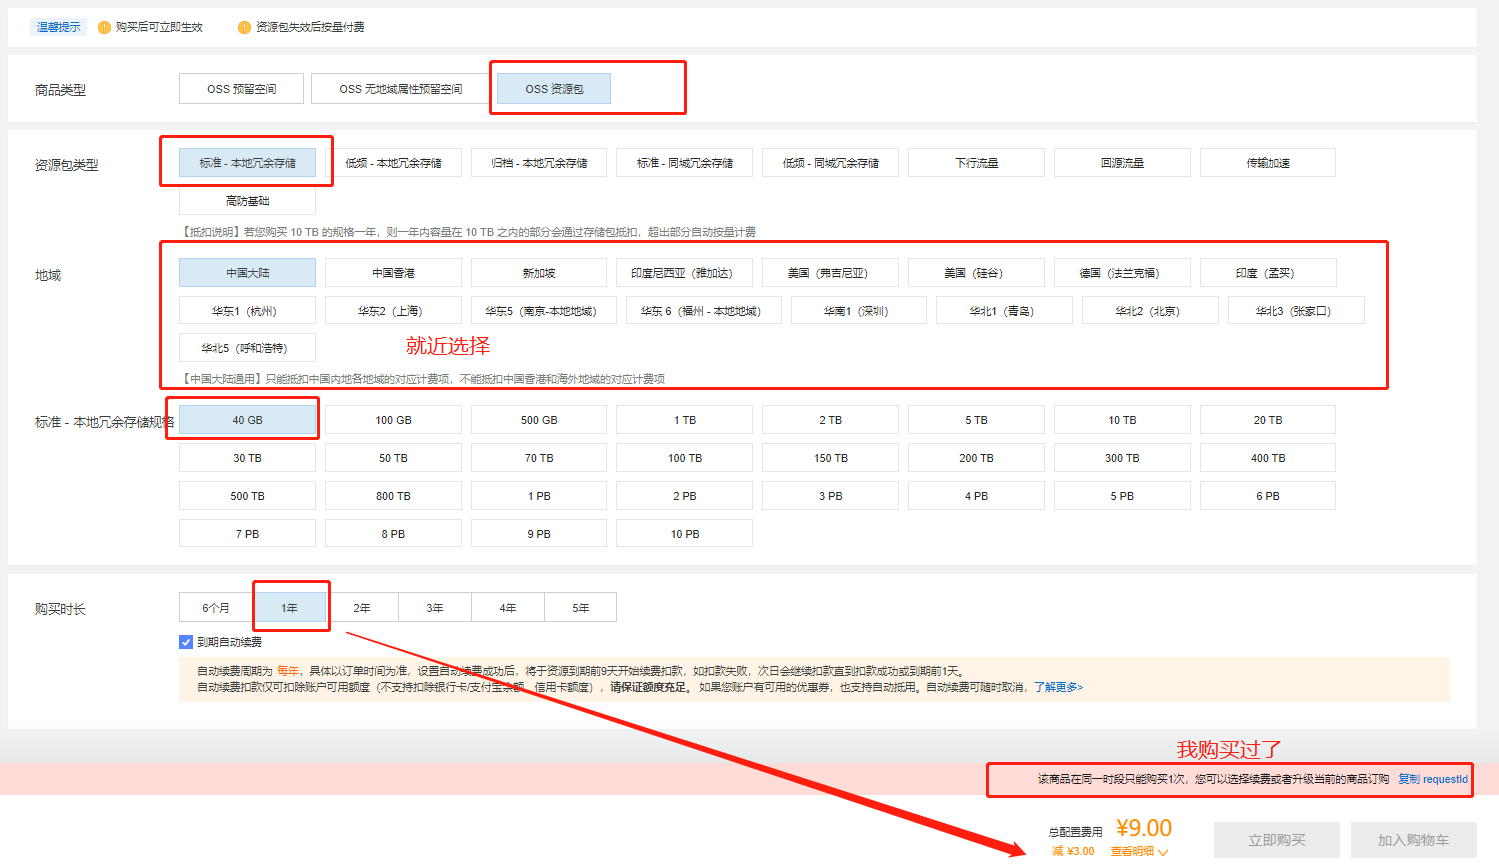1499x868 pixels.
Task: Set purchase duration to 1年
Action: 289,608
